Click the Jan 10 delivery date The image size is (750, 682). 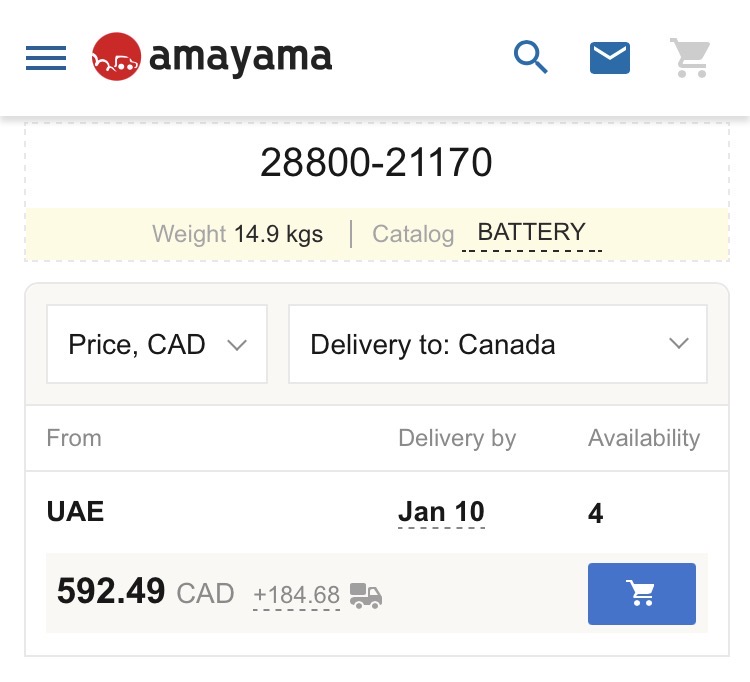[441, 512]
